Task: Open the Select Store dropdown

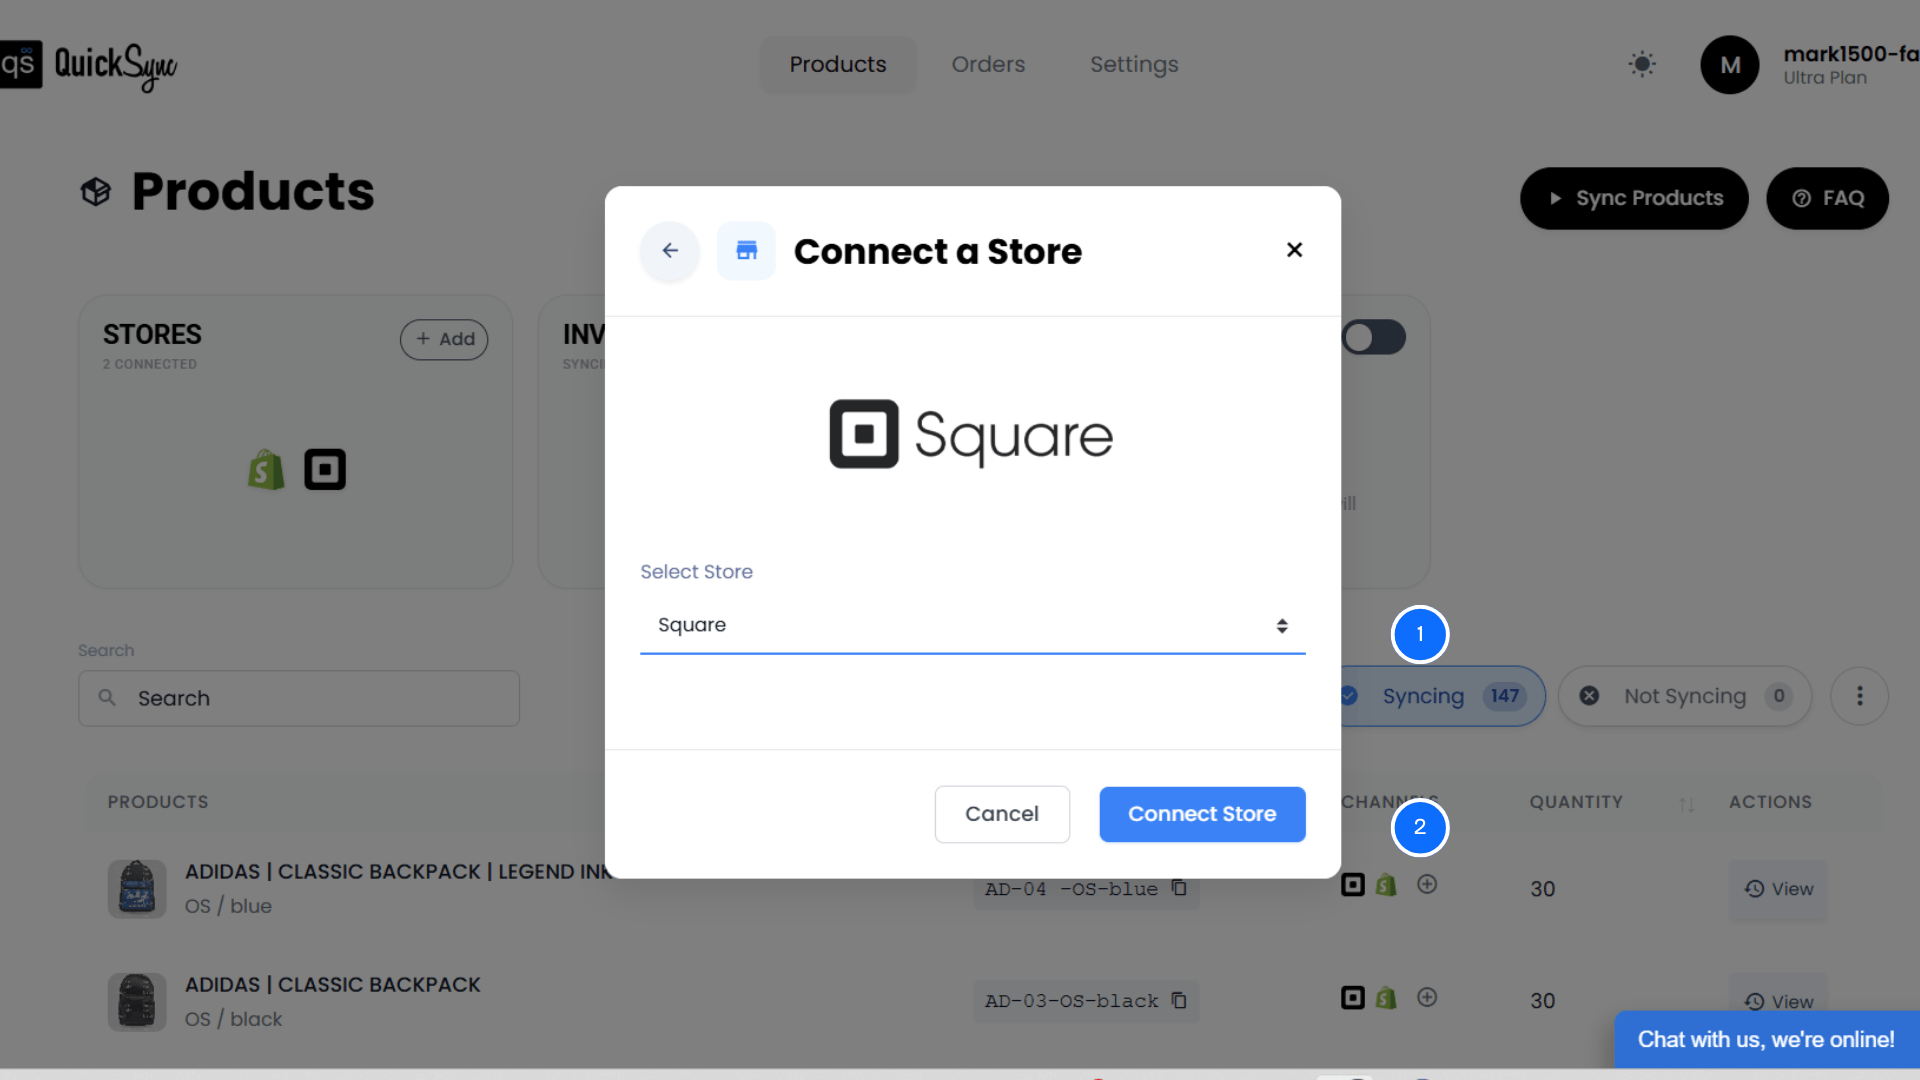Action: [972, 626]
